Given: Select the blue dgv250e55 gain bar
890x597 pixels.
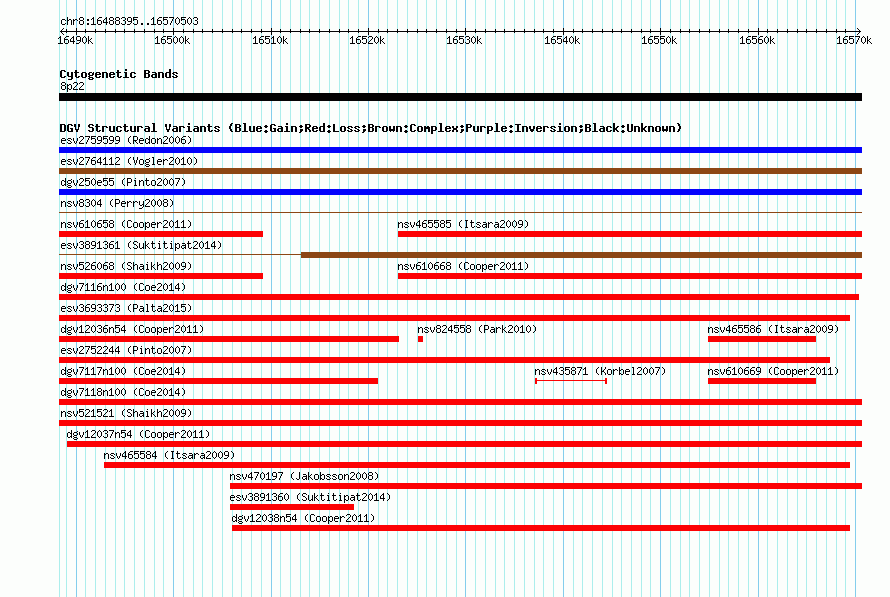Looking at the screenshot, I should point(460,192).
